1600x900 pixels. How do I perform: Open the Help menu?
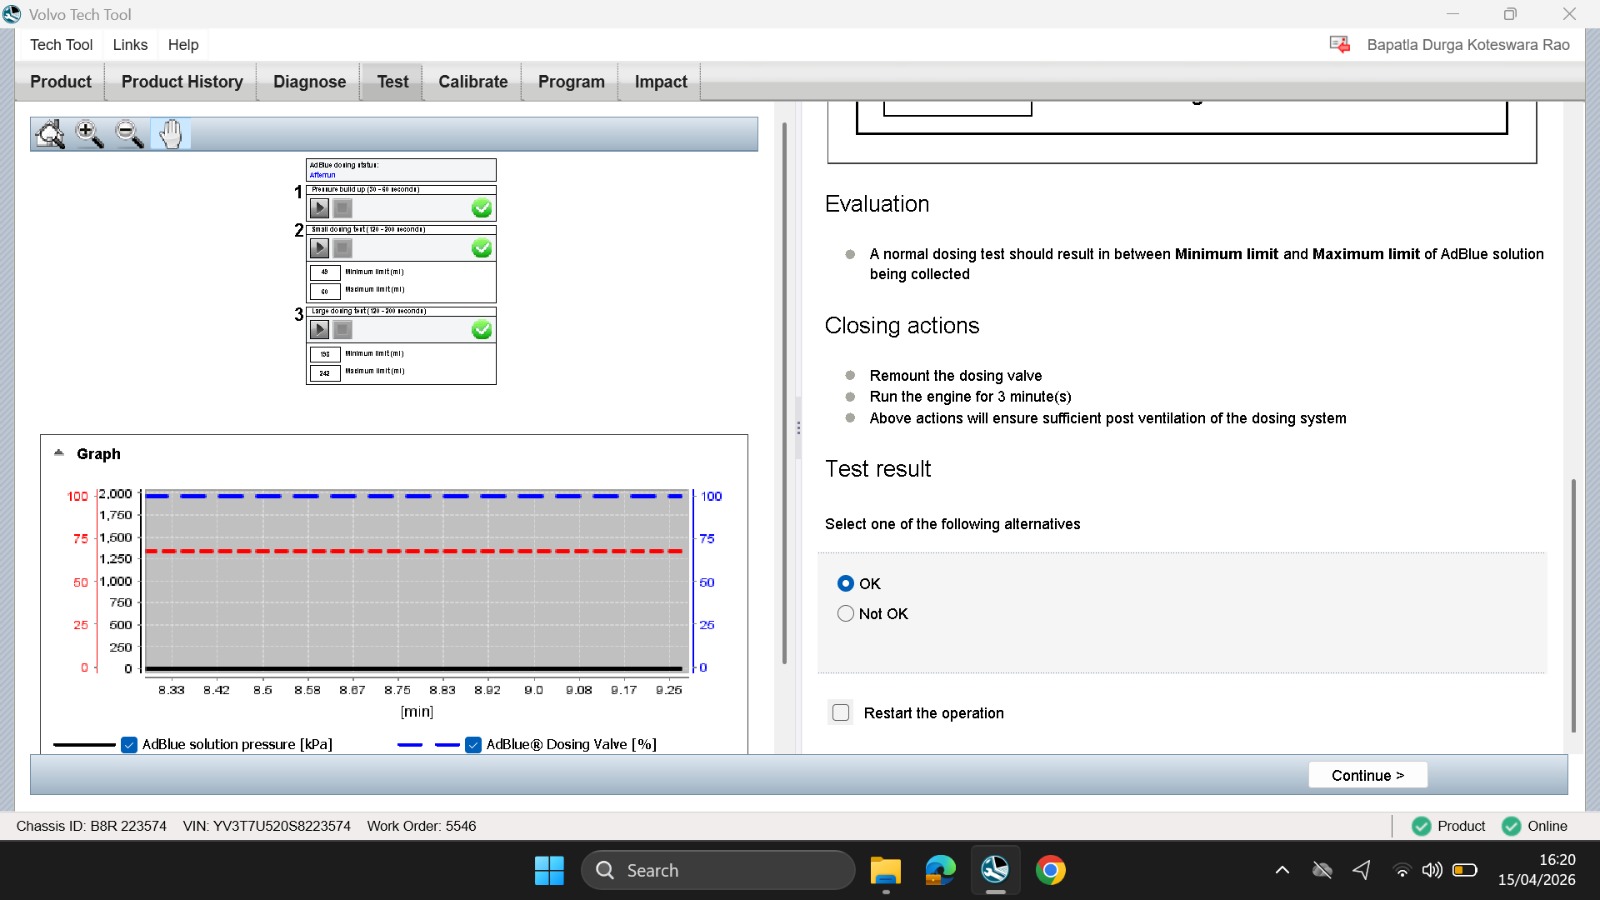pos(183,45)
